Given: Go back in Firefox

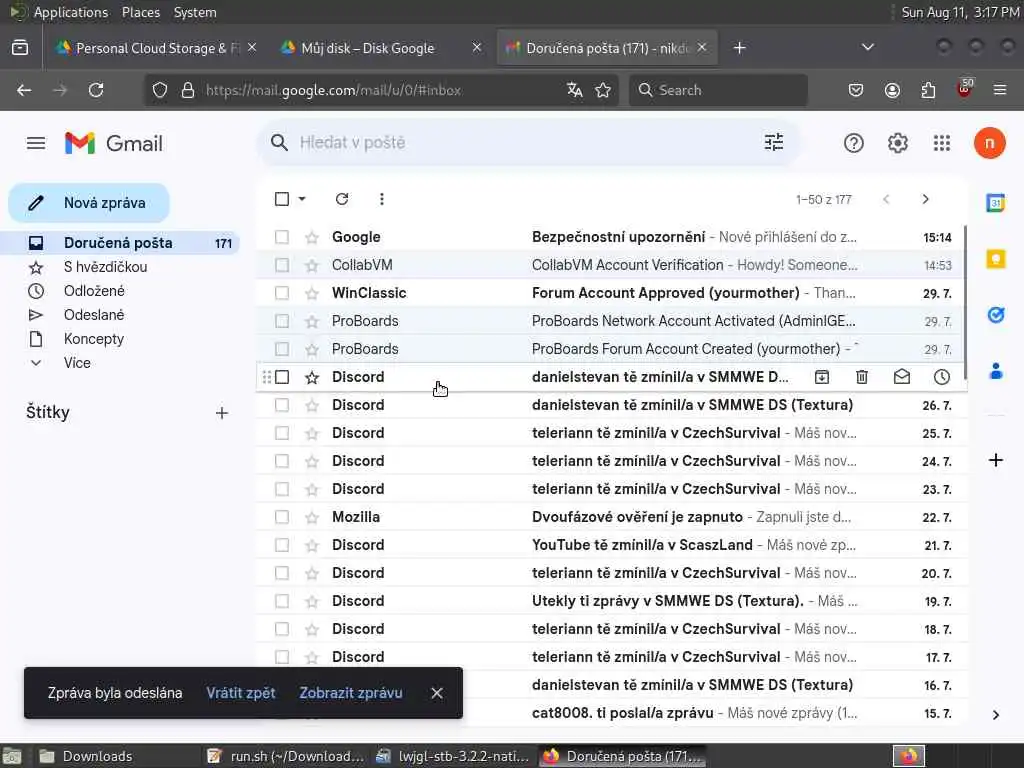Looking at the screenshot, I should pos(24,90).
